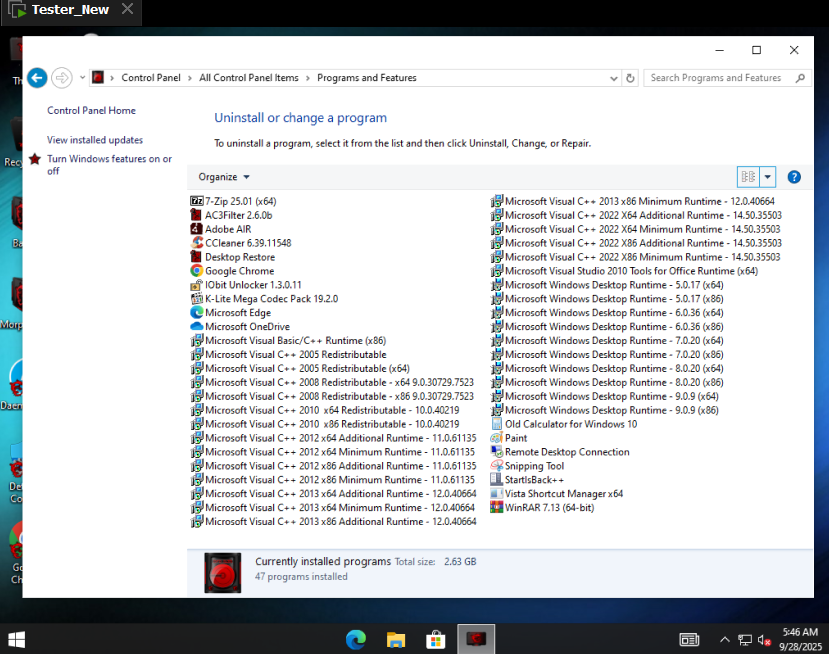Open Control Panel Home link
The width and height of the screenshot is (829, 654).
pos(91,110)
